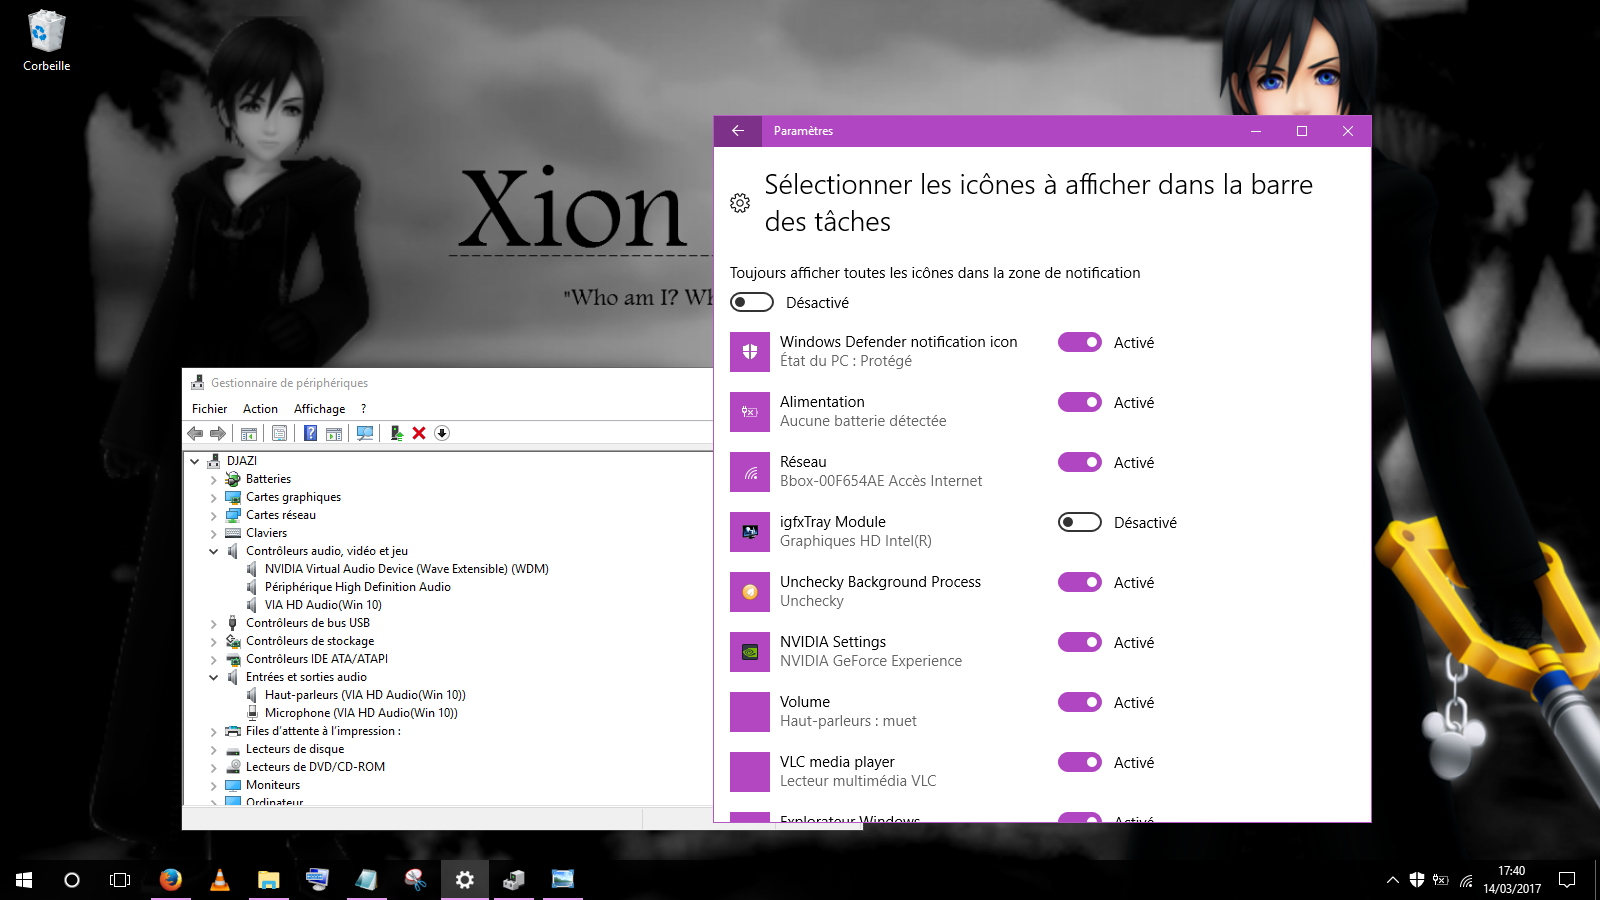
Task: Turn off Windows Defender notification icon toggle
Action: 1080,342
